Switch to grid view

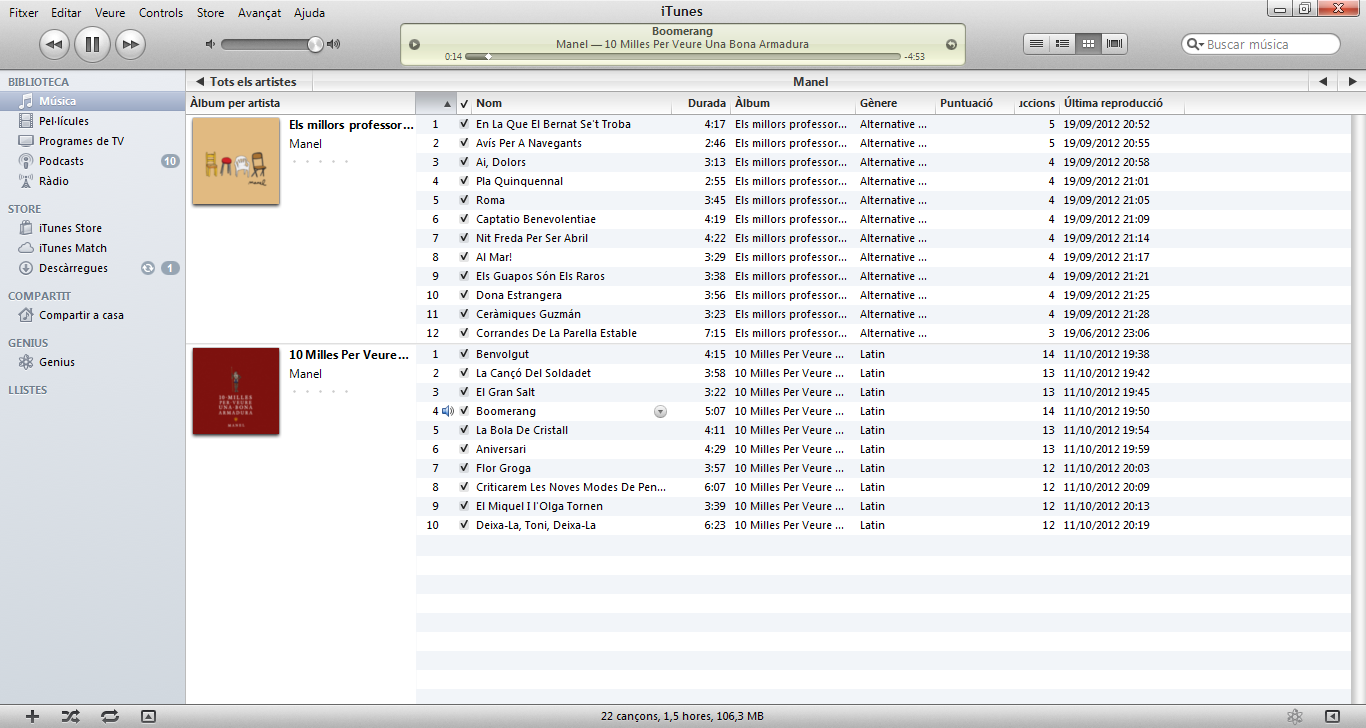tap(1088, 44)
